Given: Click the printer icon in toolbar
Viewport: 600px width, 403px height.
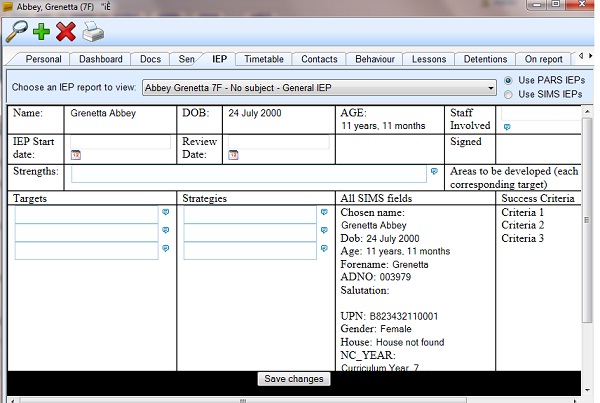Looking at the screenshot, I should 93,31.
